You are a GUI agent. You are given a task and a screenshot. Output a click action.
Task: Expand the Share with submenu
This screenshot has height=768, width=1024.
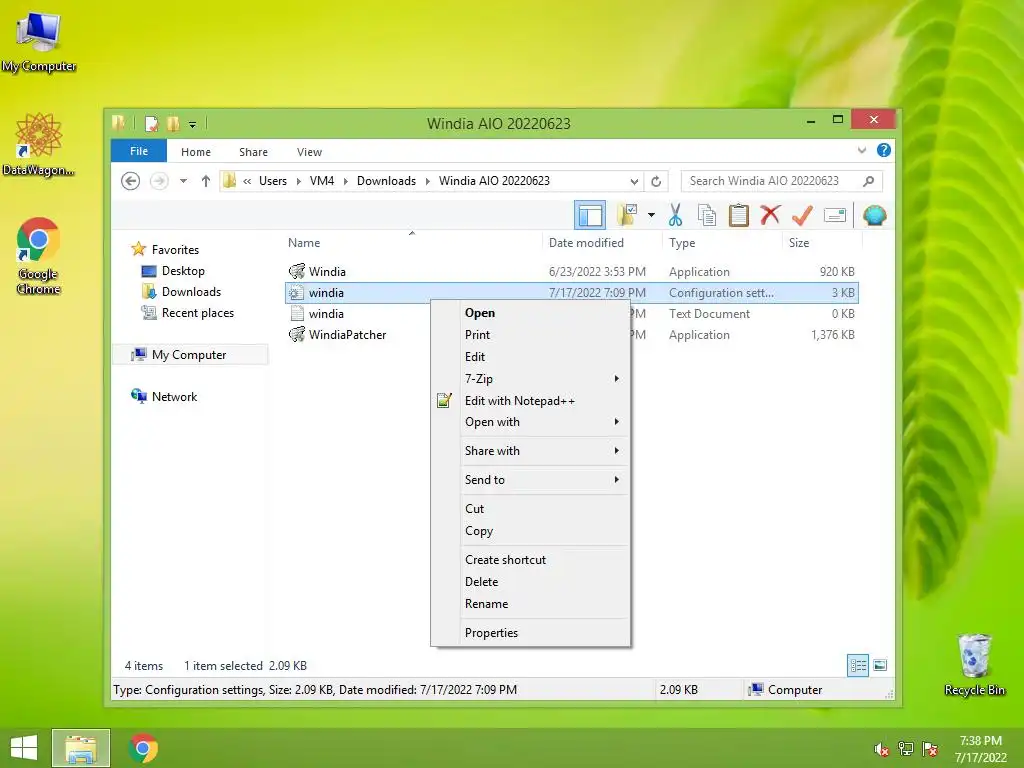click(x=530, y=451)
